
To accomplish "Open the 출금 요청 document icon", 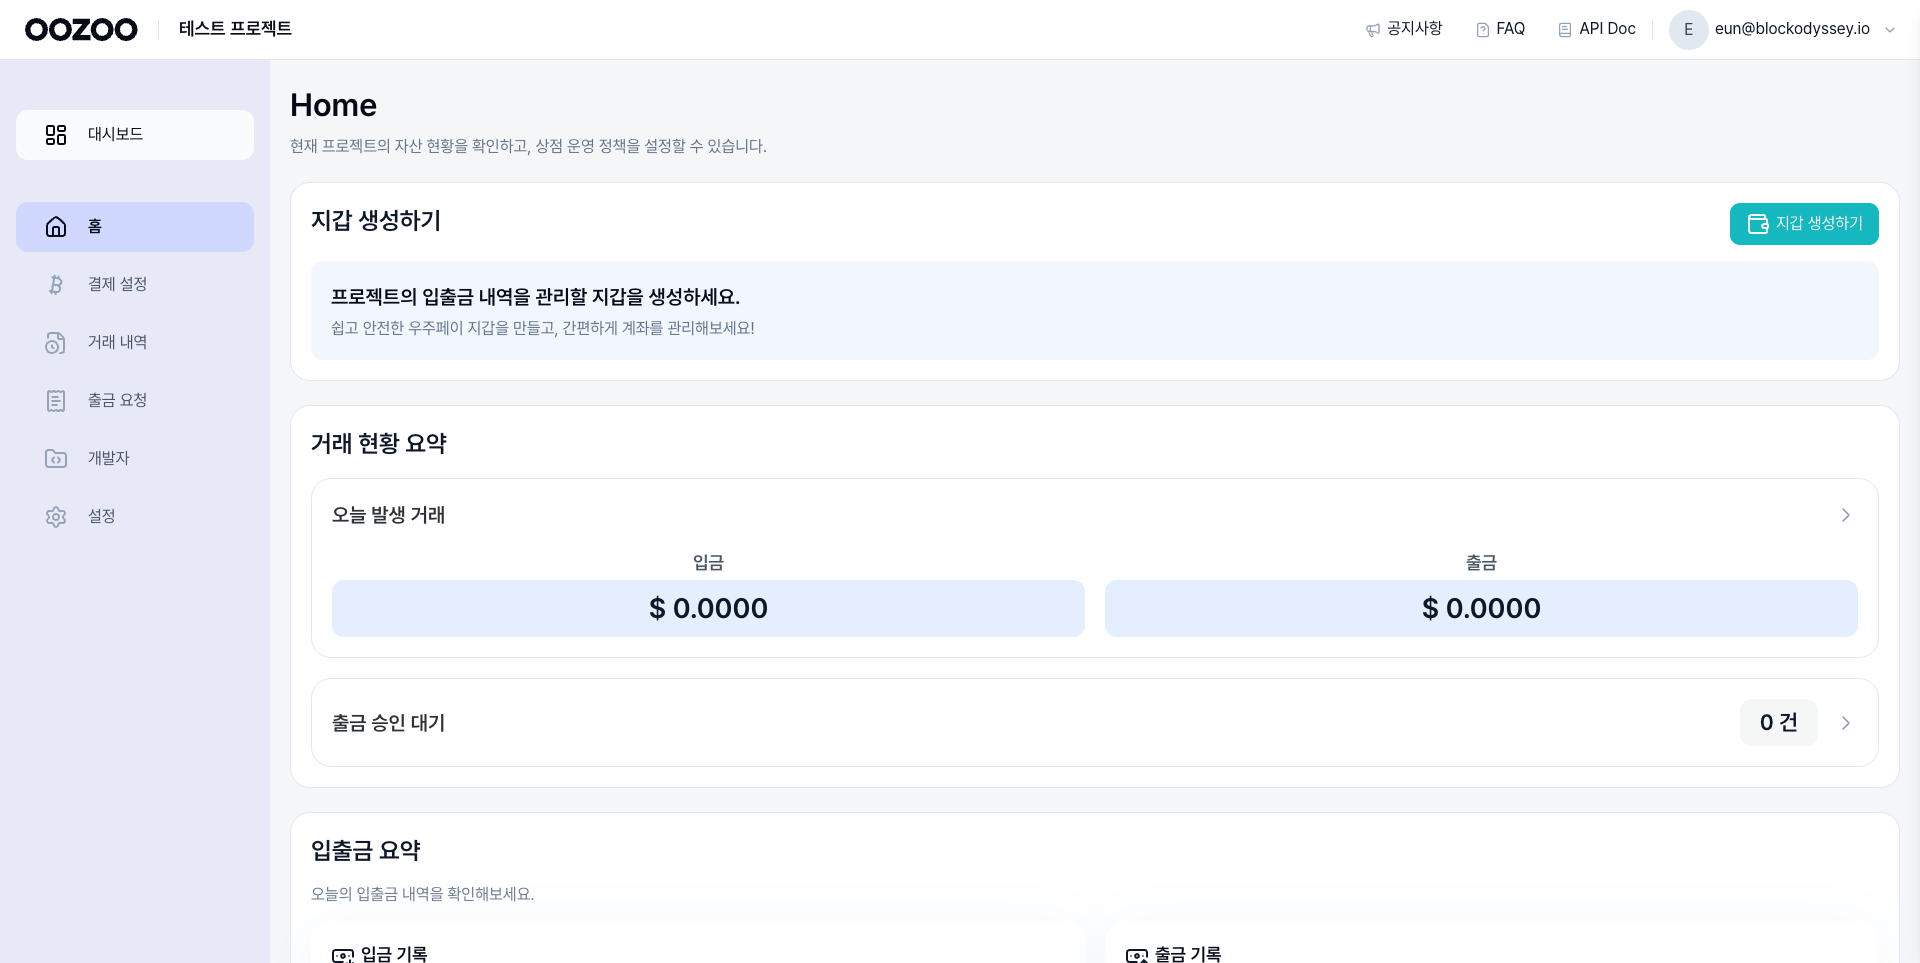I will coord(56,401).
